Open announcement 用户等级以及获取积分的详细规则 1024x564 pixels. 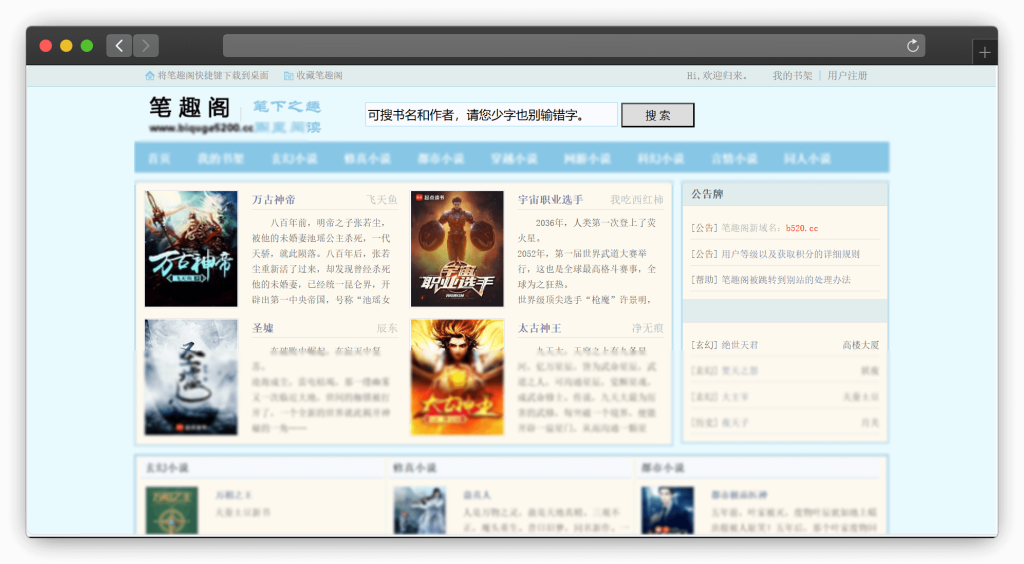point(790,254)
